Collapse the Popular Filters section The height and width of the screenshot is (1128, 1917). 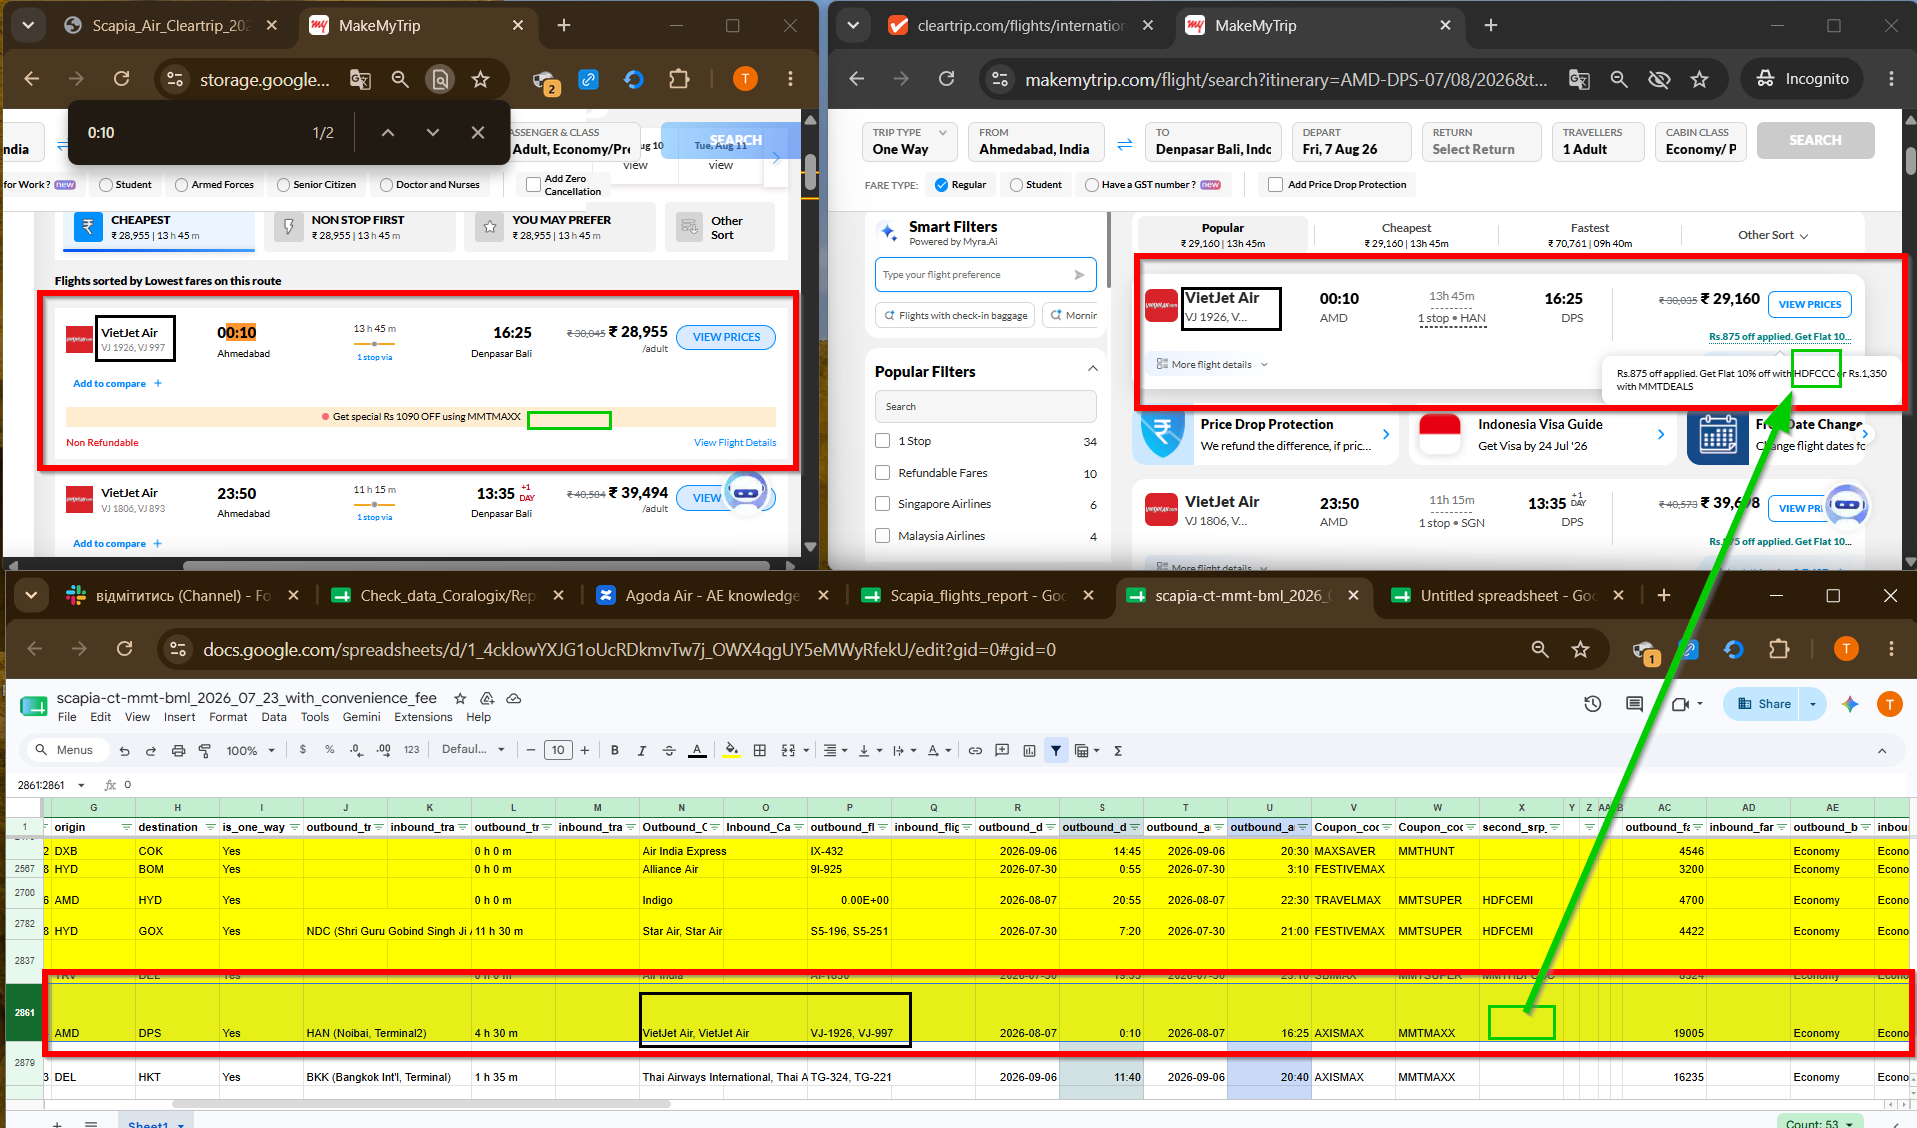tap(1093, 370)
